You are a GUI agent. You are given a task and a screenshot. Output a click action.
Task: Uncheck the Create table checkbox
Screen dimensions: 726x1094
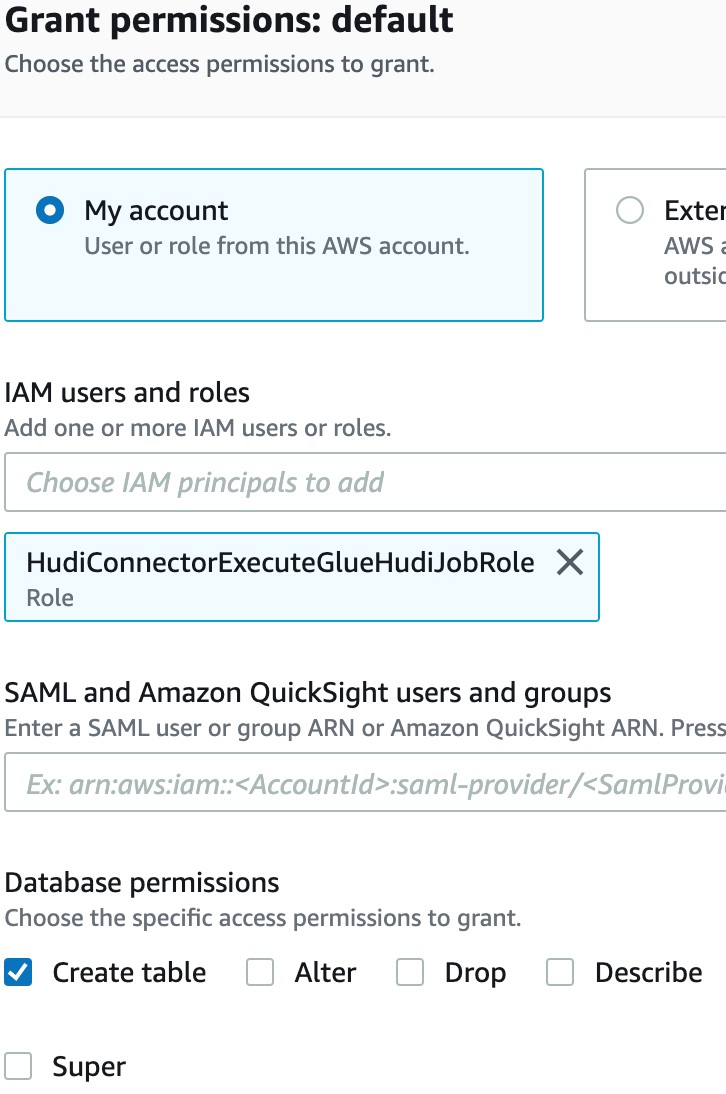[x=18, y=972]
